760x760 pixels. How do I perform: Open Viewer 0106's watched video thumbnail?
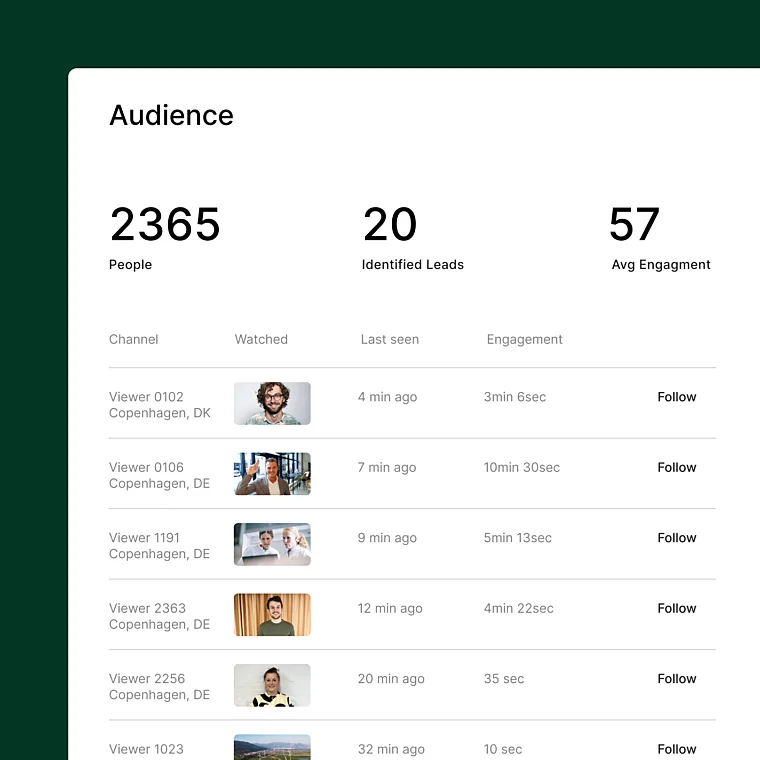click(x=272, y=474)
